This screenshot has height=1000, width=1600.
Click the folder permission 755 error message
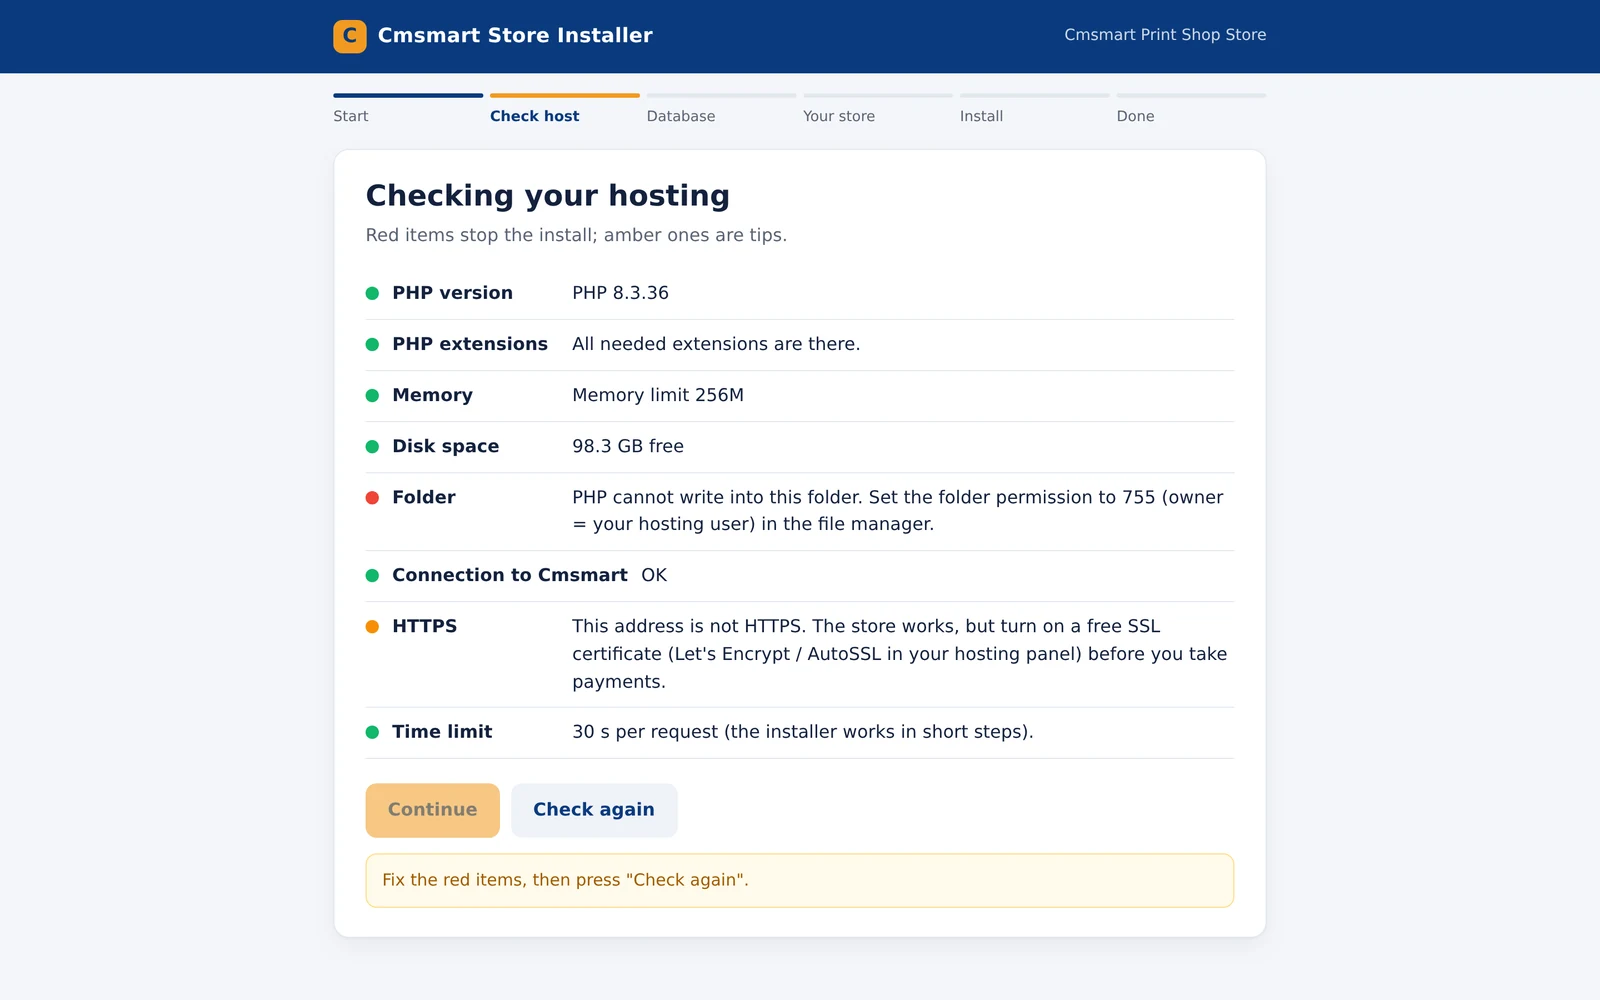898,511
